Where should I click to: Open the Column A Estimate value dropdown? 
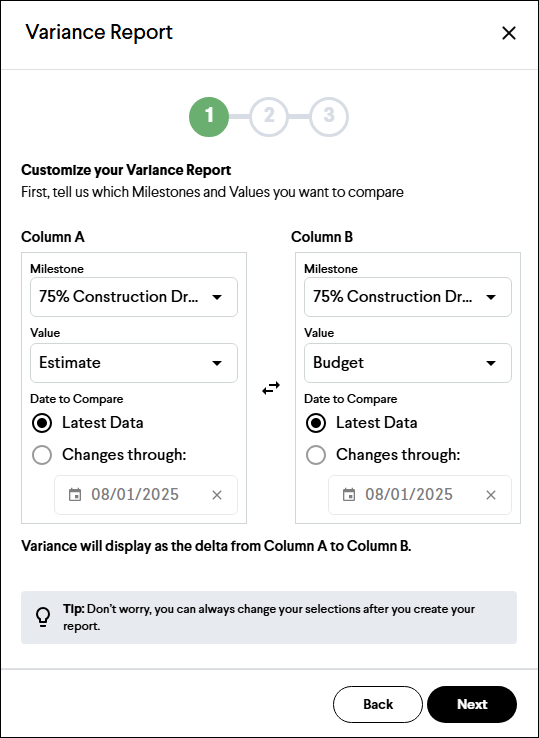[x=134, y=363]
